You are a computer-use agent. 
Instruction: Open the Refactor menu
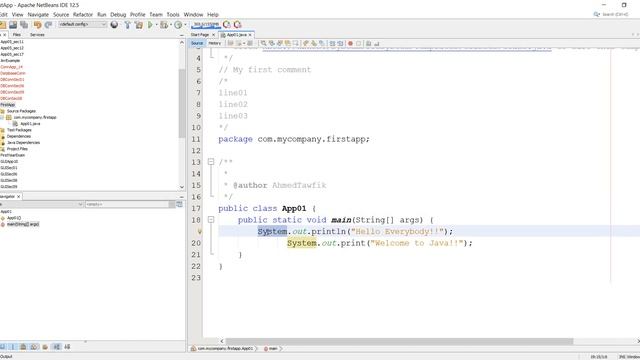(x=83, y=14)
